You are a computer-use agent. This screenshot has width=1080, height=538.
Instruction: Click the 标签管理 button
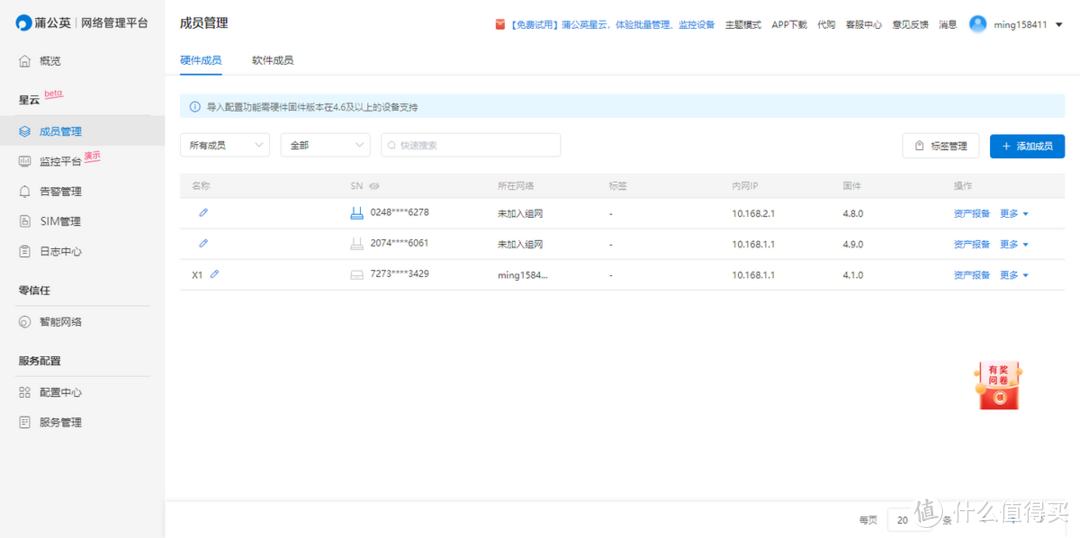point(940,146)
